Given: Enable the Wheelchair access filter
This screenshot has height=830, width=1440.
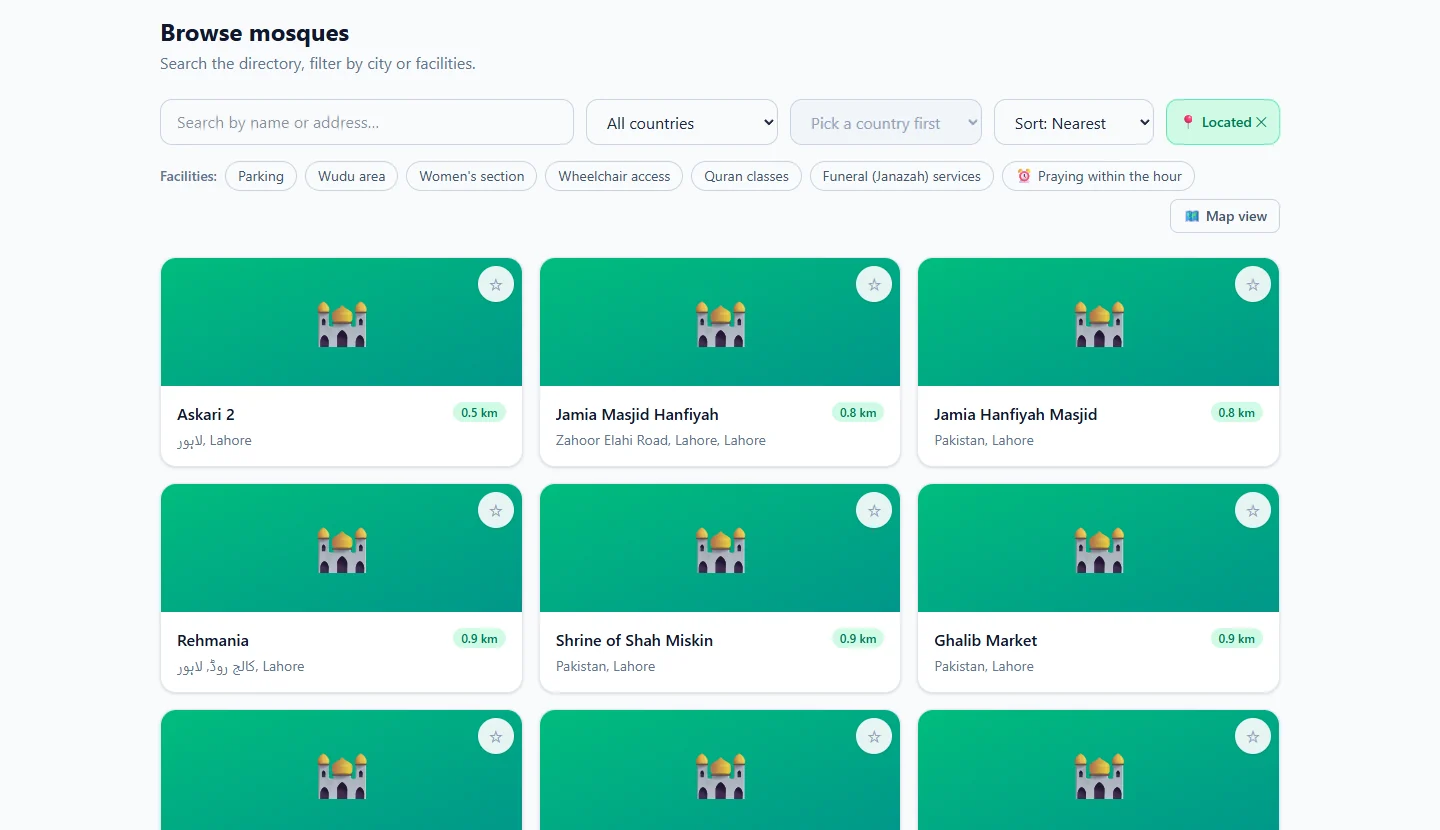Looking at the screenshot, I should point(614,176).
